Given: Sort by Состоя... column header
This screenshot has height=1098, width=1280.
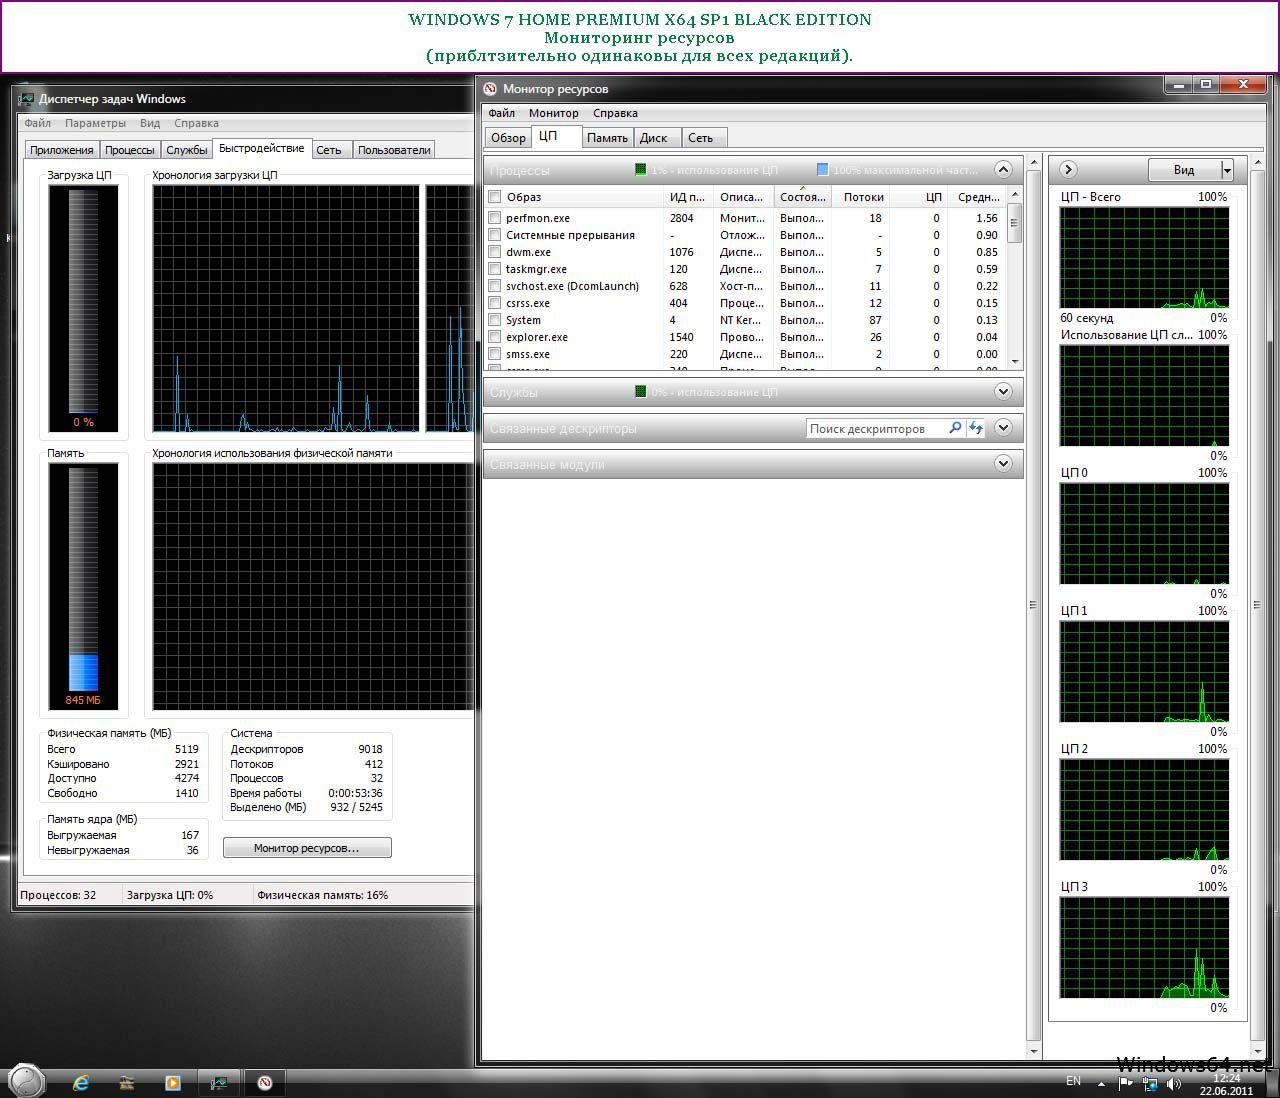Looking at the screenshot, I should [803, 197].
